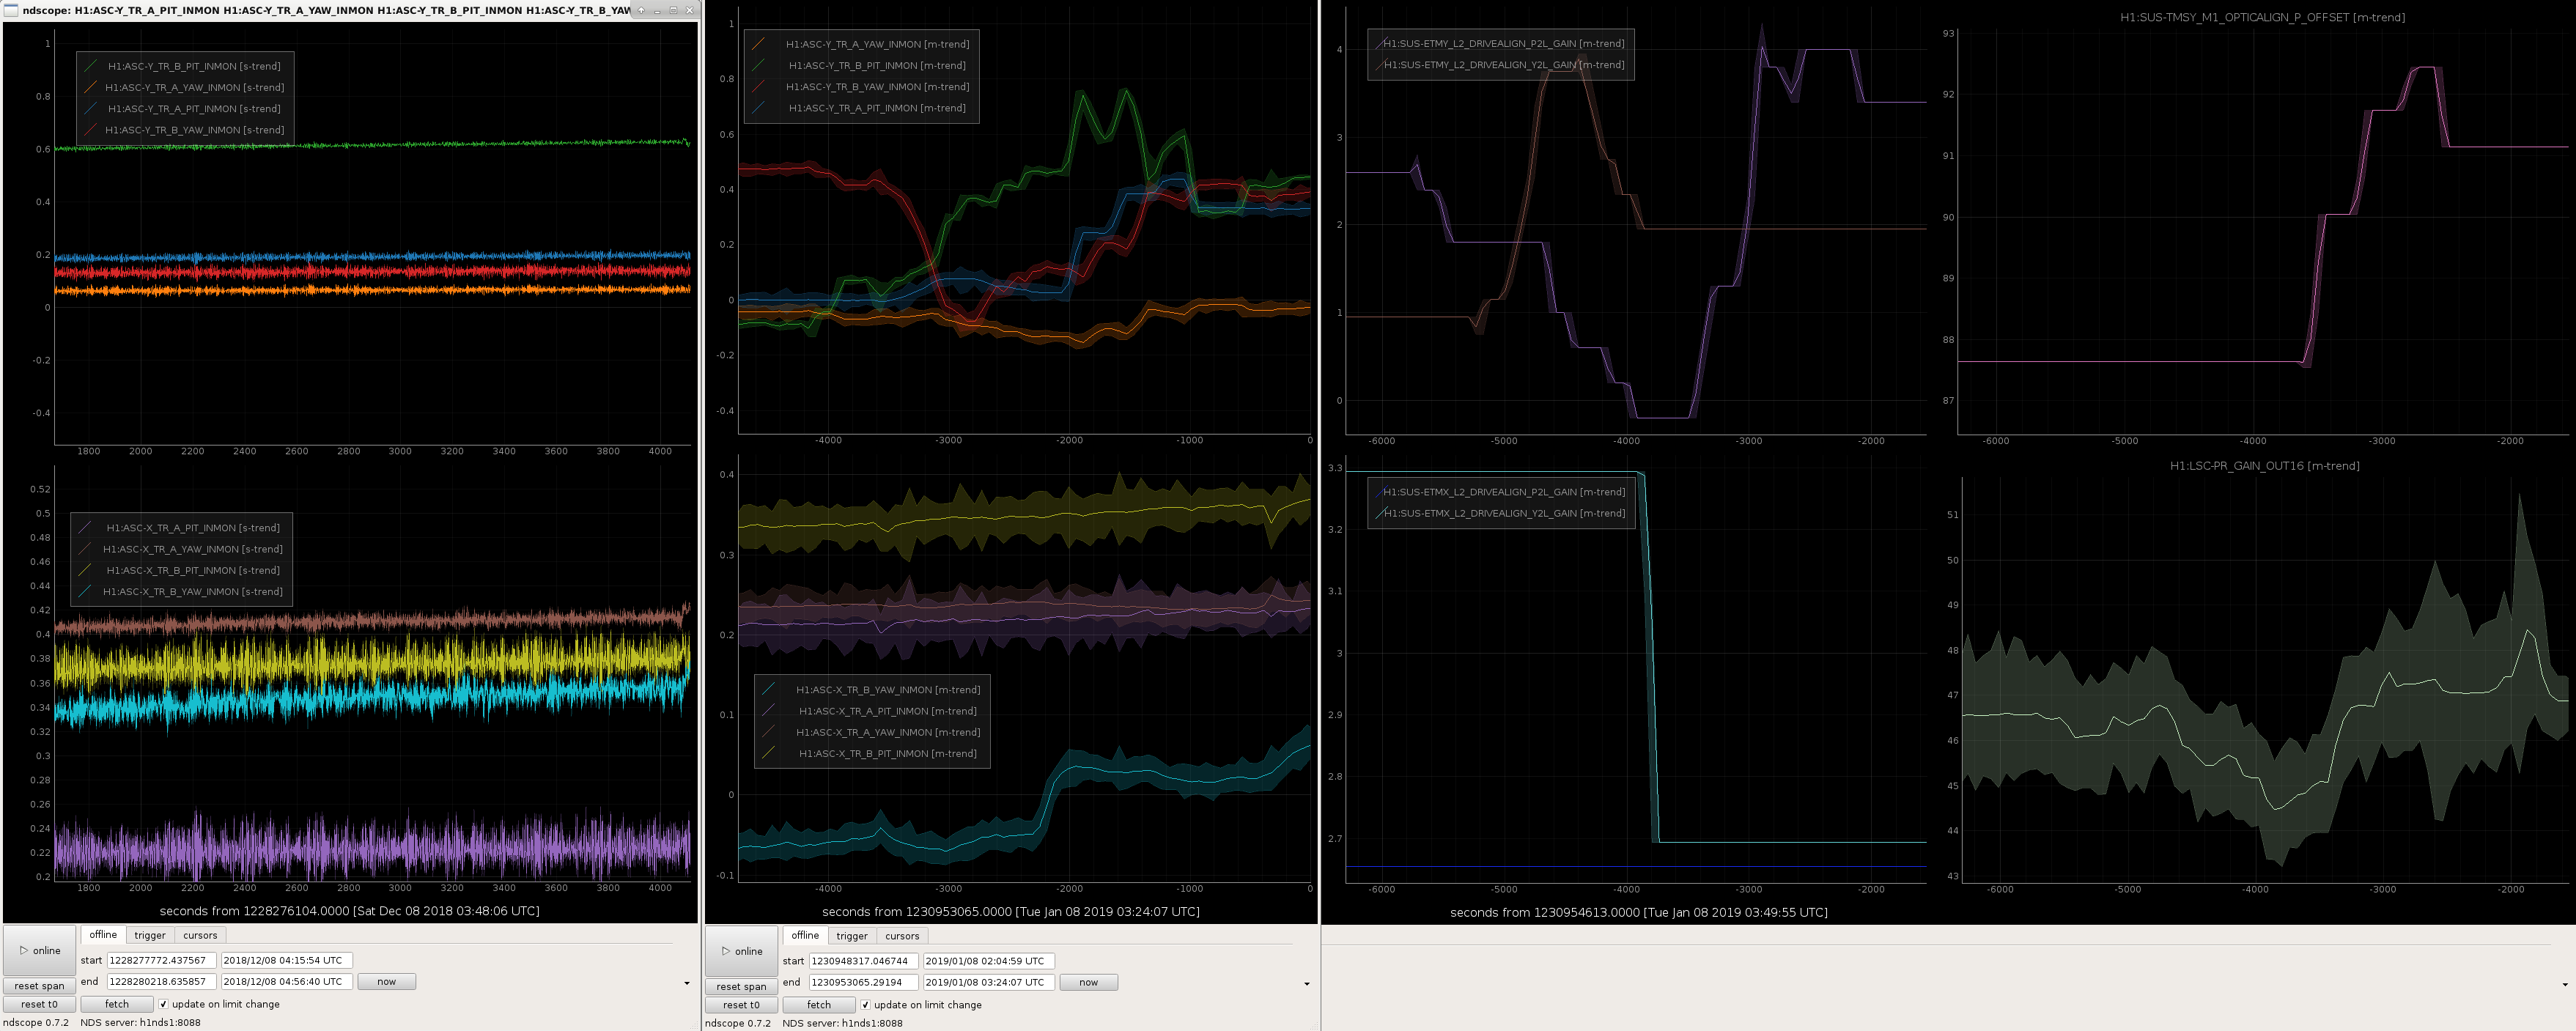Start online mode in left ndscope window
This screenshot has width=2576, height=1031.
tap(40, 951)
